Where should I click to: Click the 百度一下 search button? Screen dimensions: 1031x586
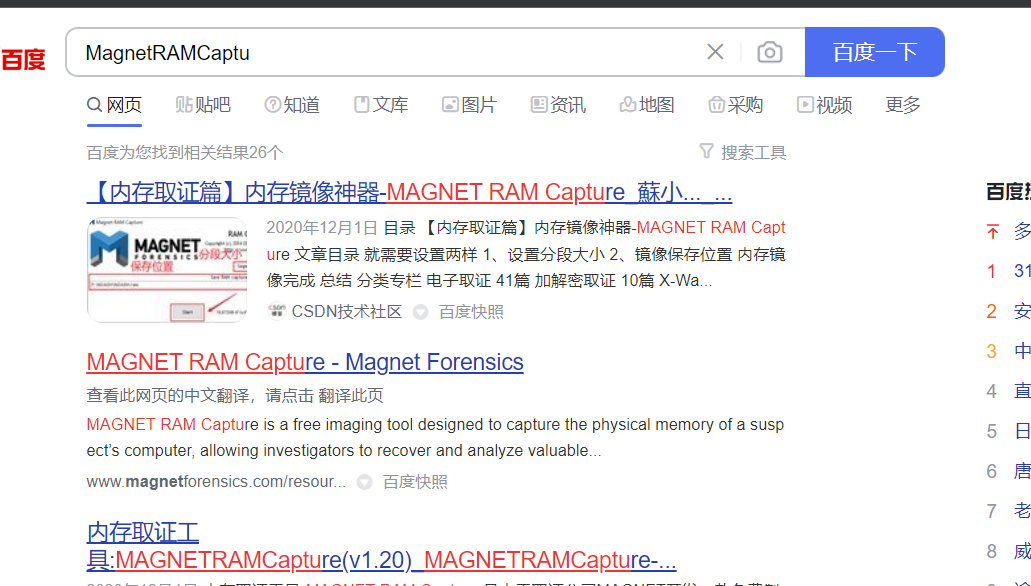tap(875, 52)
